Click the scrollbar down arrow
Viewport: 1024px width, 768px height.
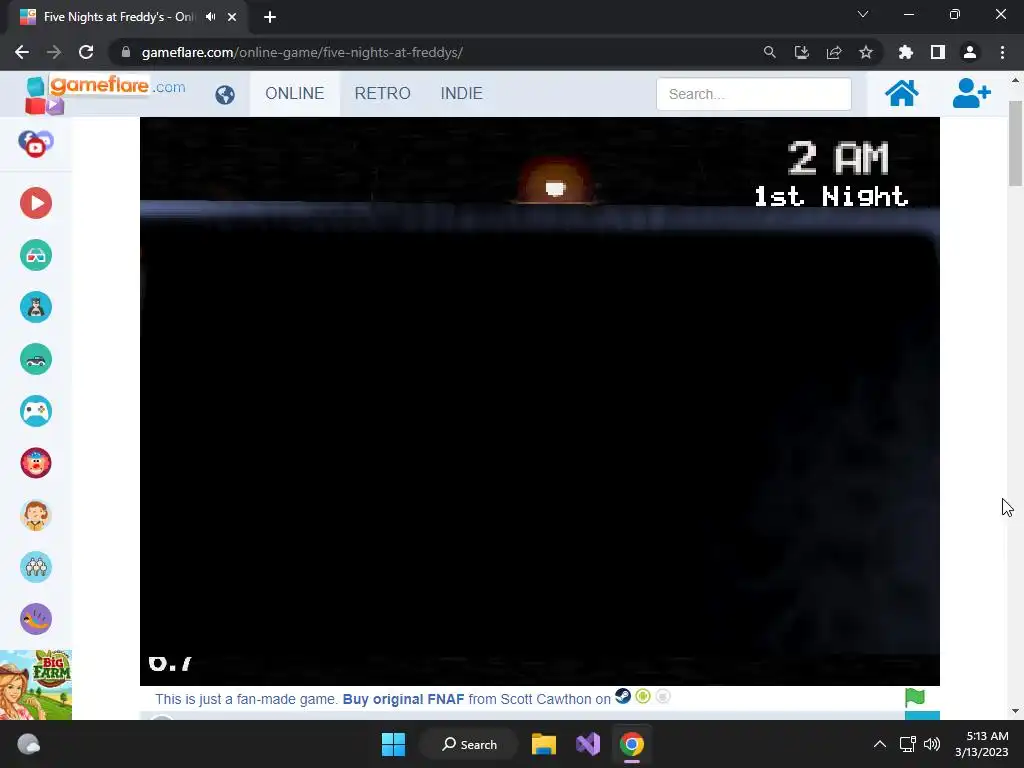1016,711
